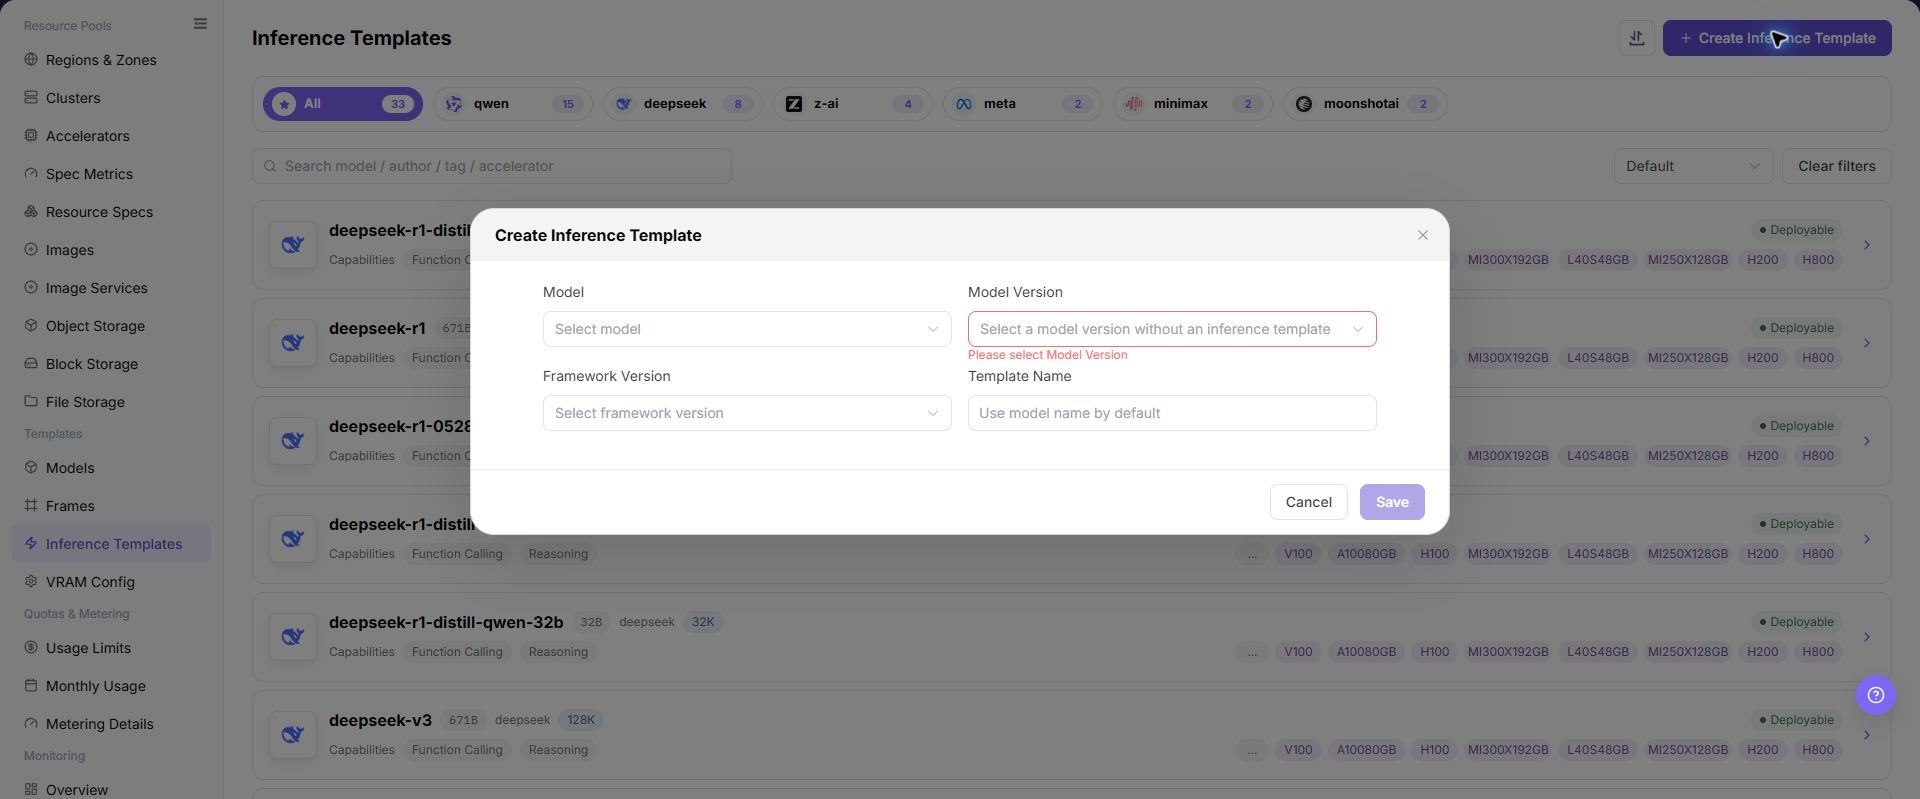The height and width of the screenshot is (799, 1920).
Task: Click the export/upload icon button
Action: click(x=1637, y=38)
